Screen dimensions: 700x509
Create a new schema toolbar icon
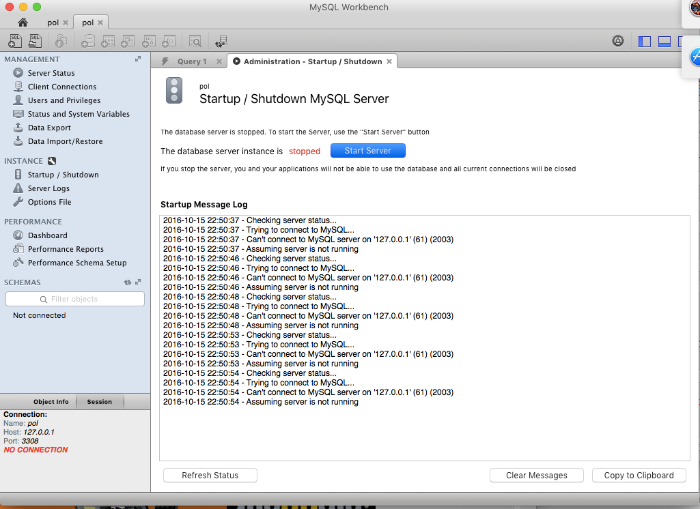tap(88, 41)
